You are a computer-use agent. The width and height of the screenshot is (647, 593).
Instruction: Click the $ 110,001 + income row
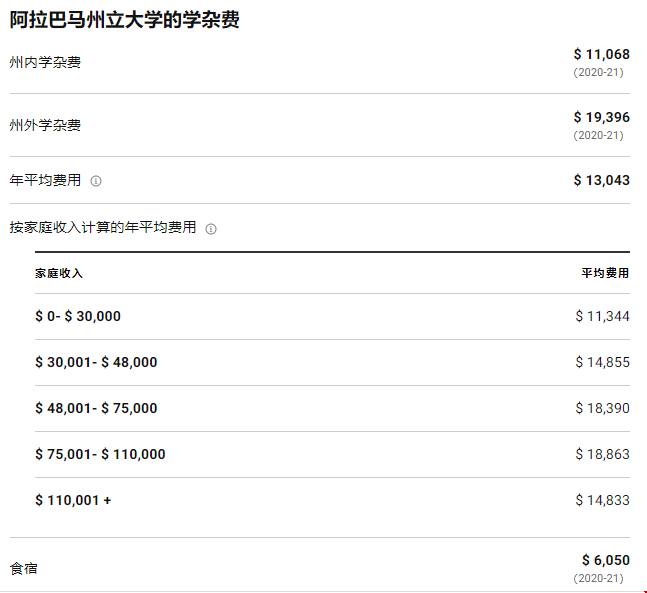[332, 501]
